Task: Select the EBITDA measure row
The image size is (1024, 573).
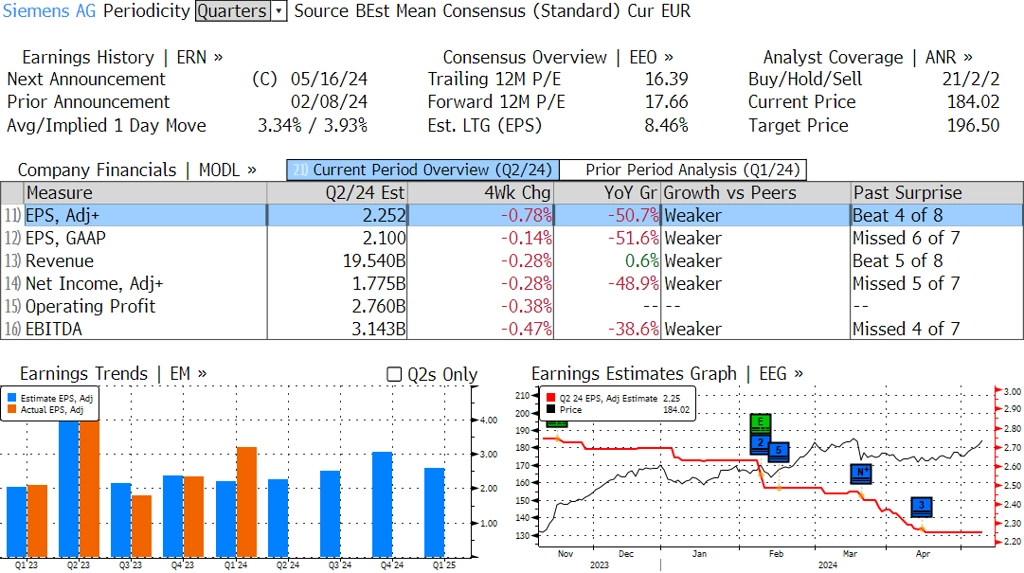Action: coord(512,329)
